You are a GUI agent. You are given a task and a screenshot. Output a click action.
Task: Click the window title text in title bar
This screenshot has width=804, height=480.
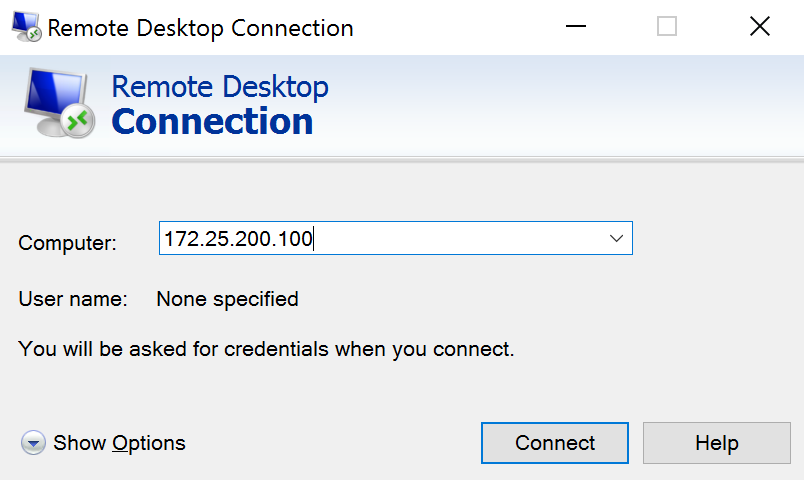[x=200, y=28]
